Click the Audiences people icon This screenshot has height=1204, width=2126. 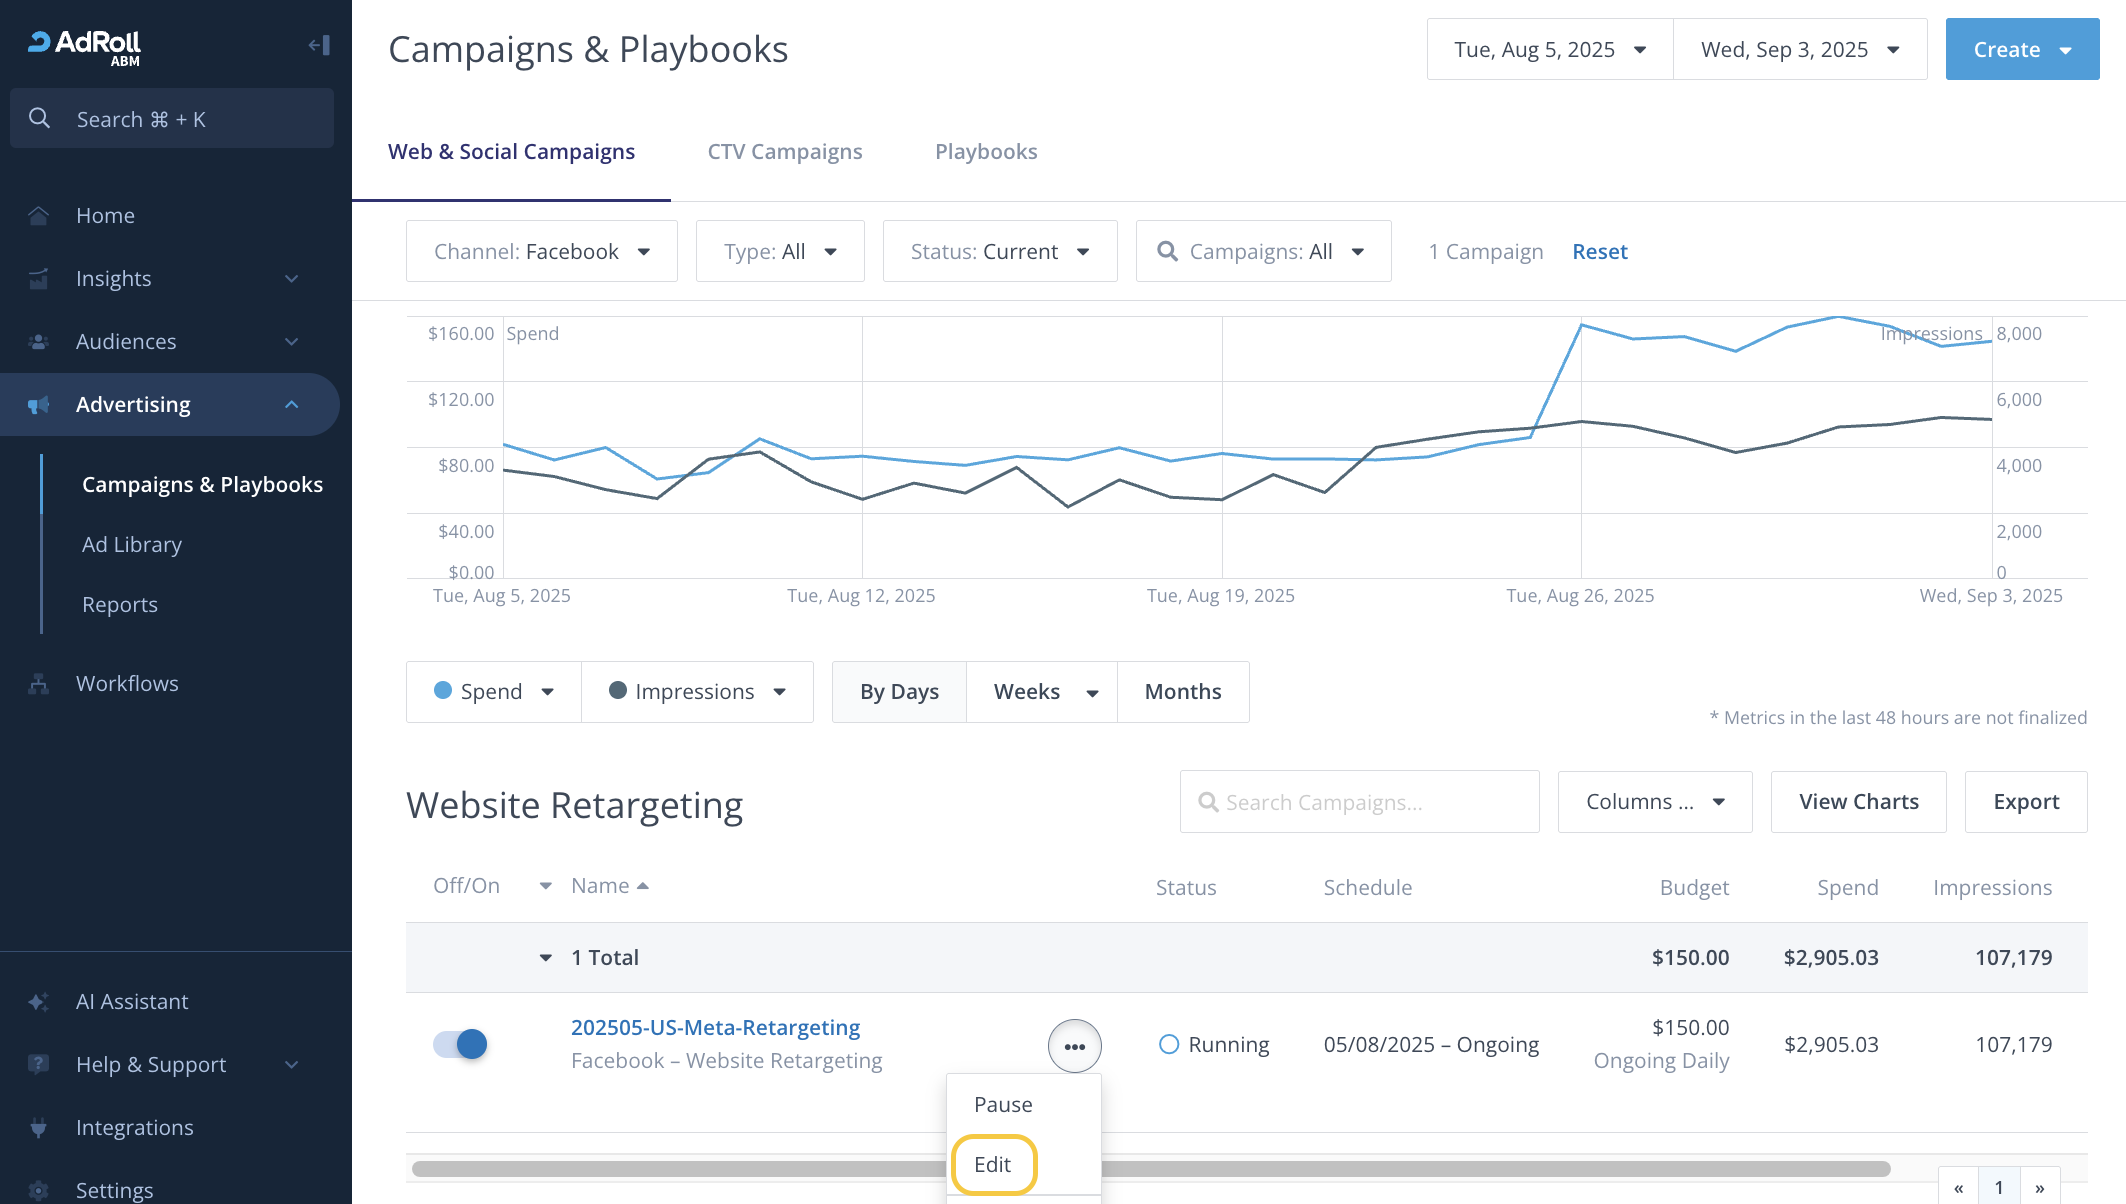(39, 342)
